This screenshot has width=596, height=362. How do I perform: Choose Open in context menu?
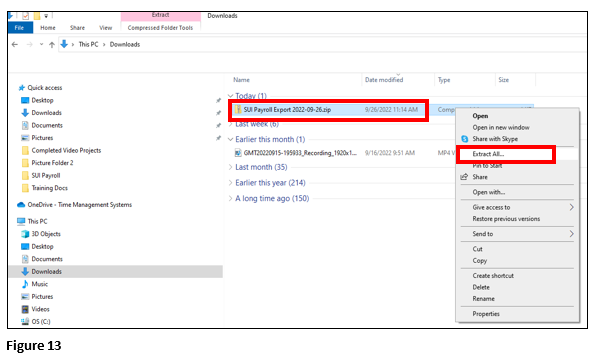480,116
